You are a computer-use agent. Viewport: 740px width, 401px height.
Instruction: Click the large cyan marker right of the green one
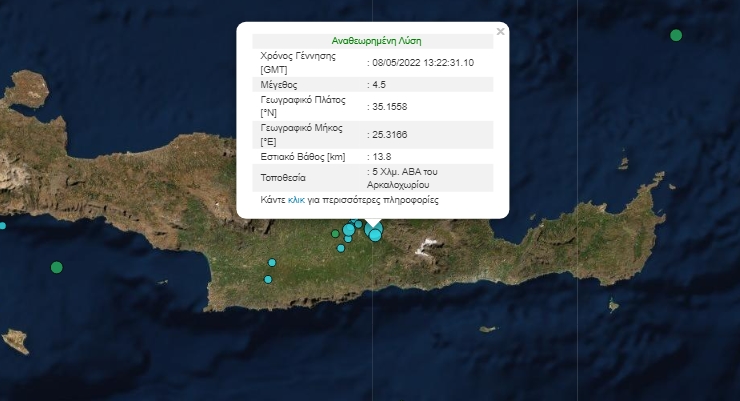(348, 230)
